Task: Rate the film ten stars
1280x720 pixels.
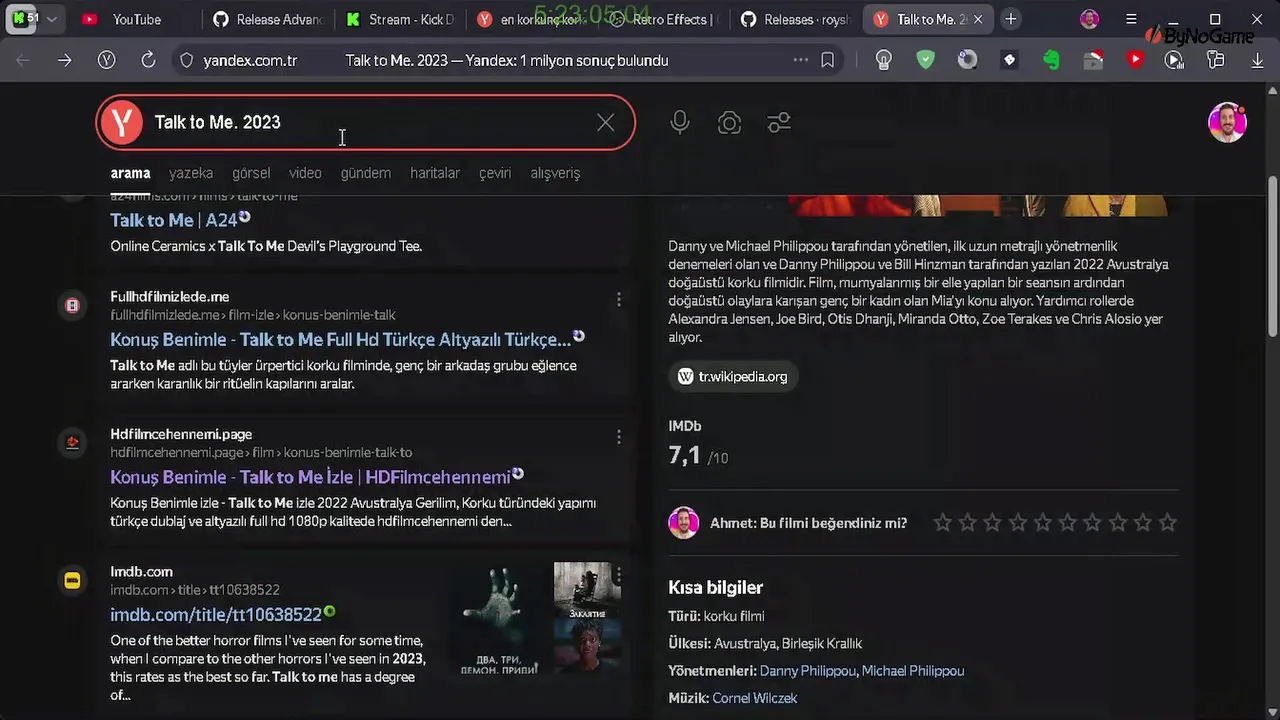Action: coord(1167,523)
